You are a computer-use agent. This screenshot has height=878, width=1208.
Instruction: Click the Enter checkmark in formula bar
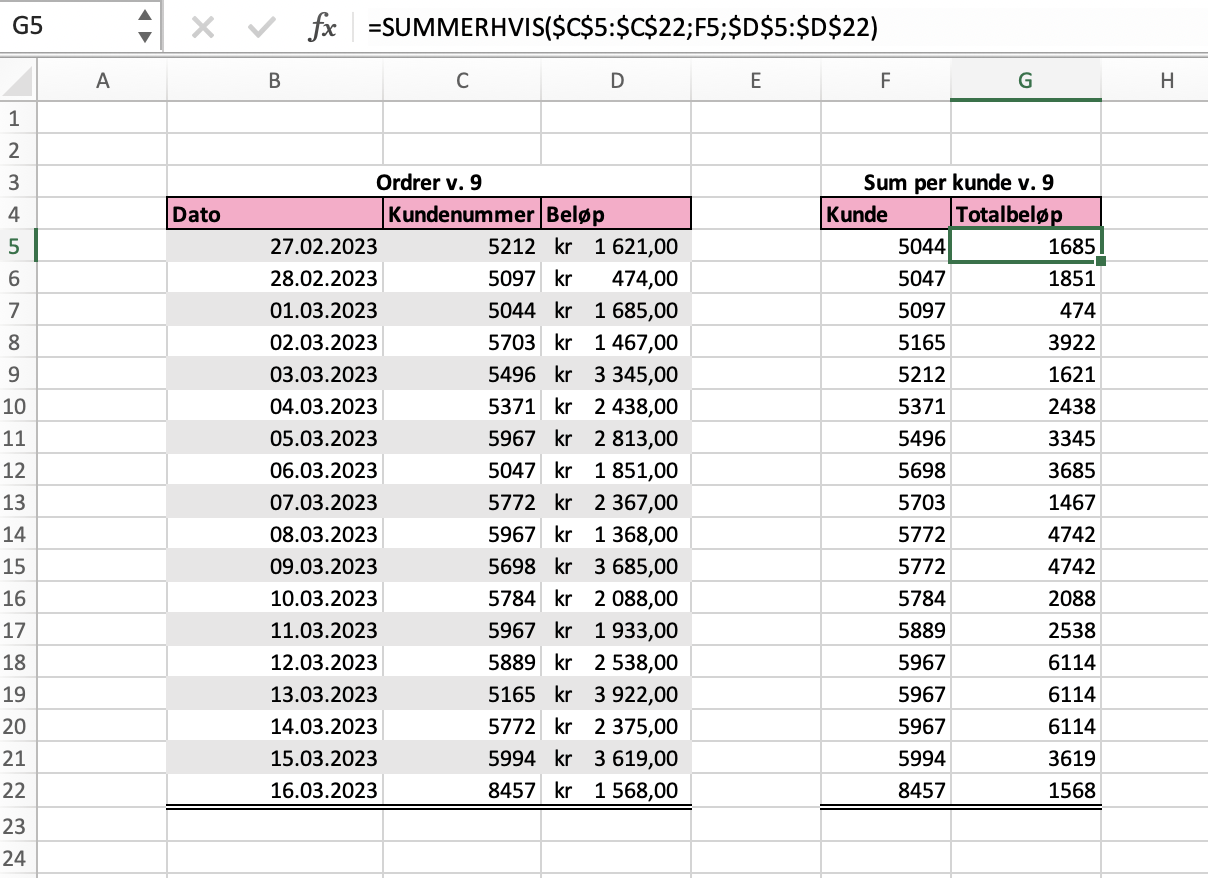(262, 28)
